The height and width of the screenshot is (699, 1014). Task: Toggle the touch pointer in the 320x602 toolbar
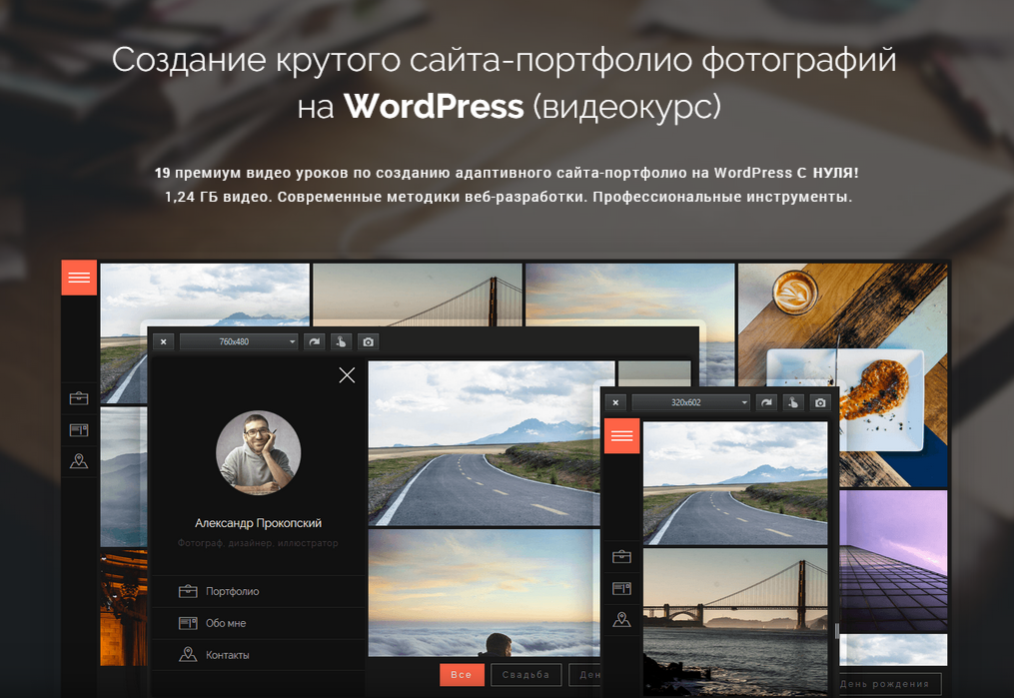coord(793,403)
